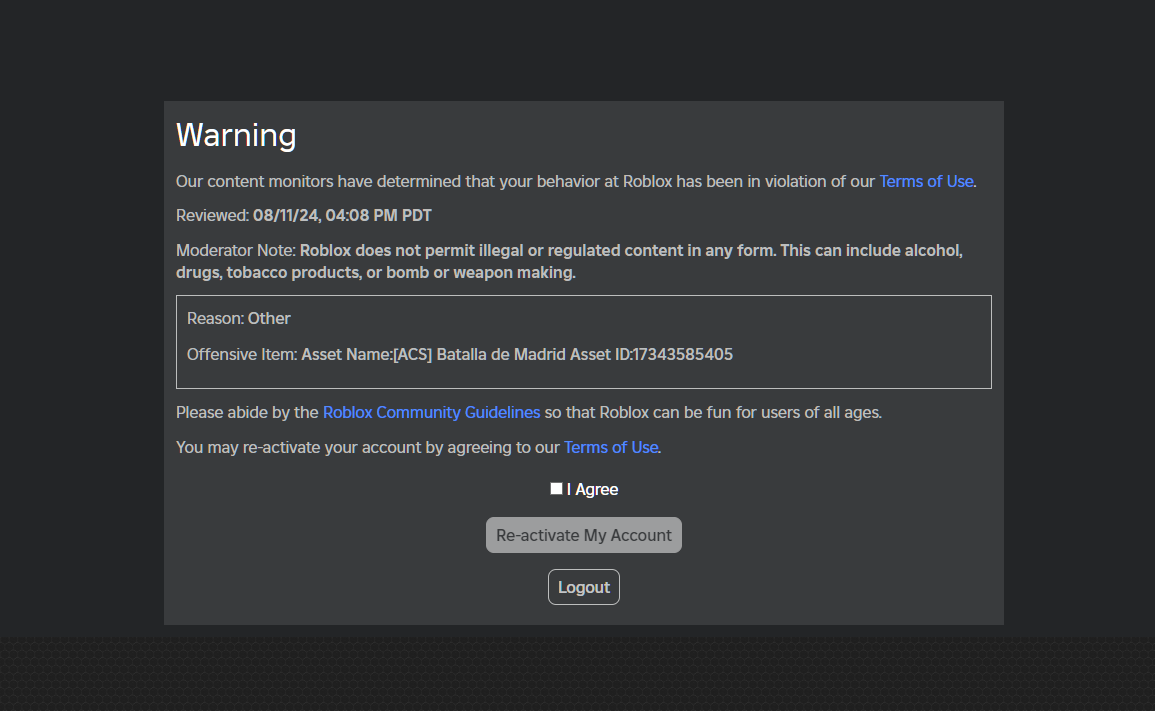Screen dimensions: 1155x711
Task: Tick the I Agree checkbox
Action: point(556,489)
